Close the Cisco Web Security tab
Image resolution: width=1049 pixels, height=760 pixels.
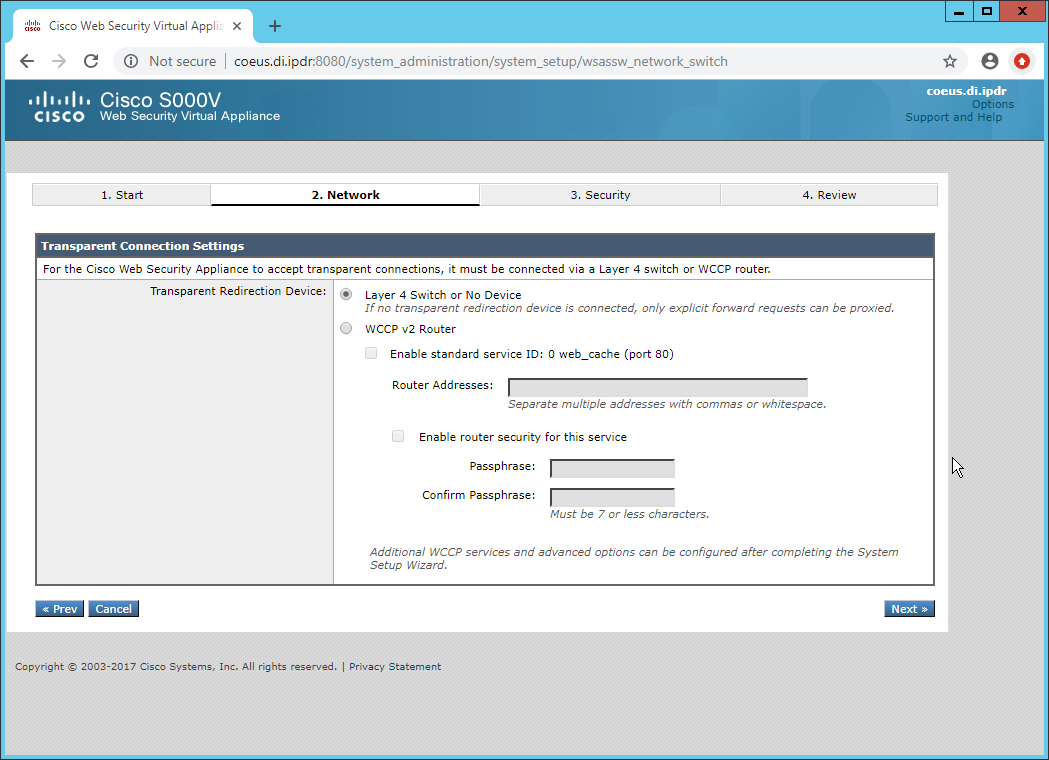coord(237,26)
